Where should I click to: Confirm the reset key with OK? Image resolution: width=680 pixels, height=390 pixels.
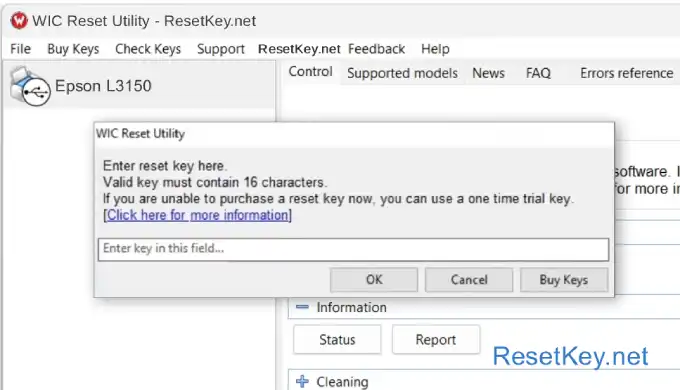pos(374,280)
